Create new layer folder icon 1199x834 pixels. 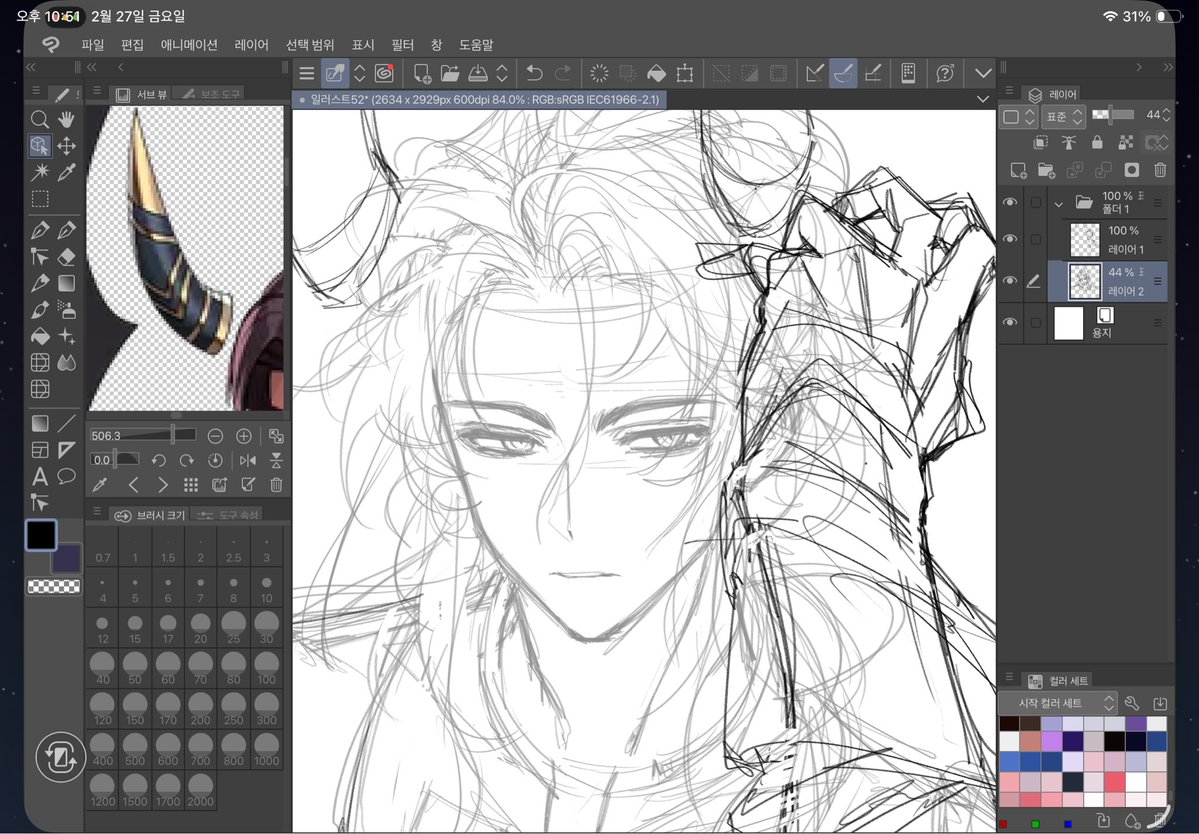tap(1046, 170)
